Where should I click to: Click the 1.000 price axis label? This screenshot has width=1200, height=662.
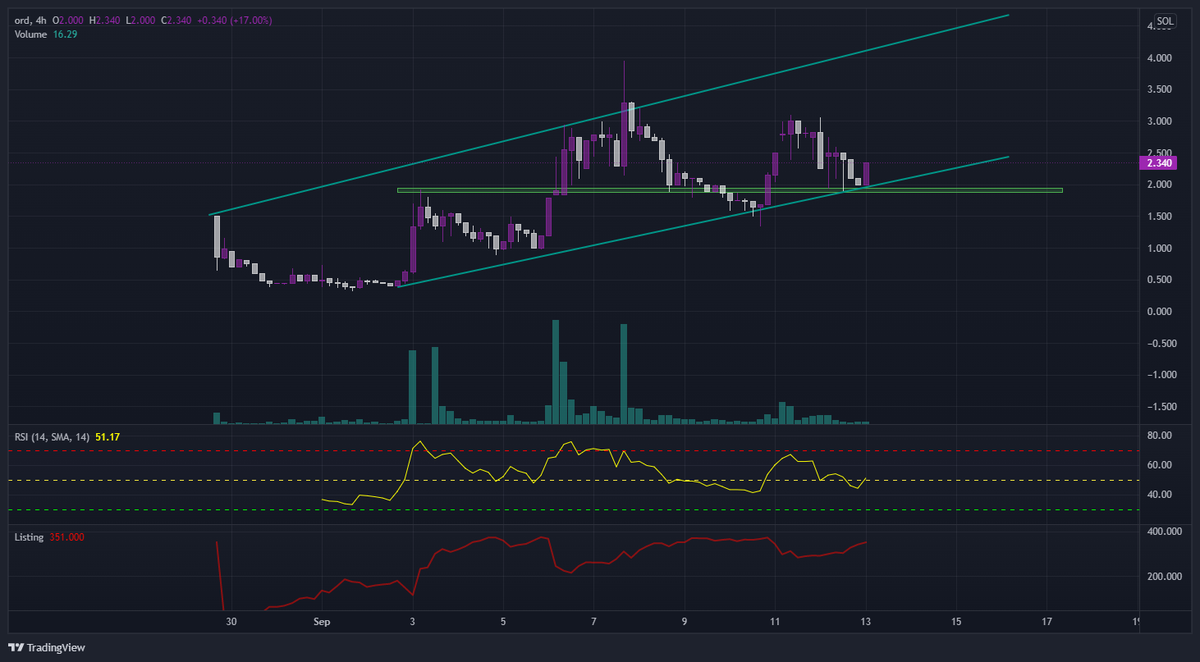(x=1160, y=248)
